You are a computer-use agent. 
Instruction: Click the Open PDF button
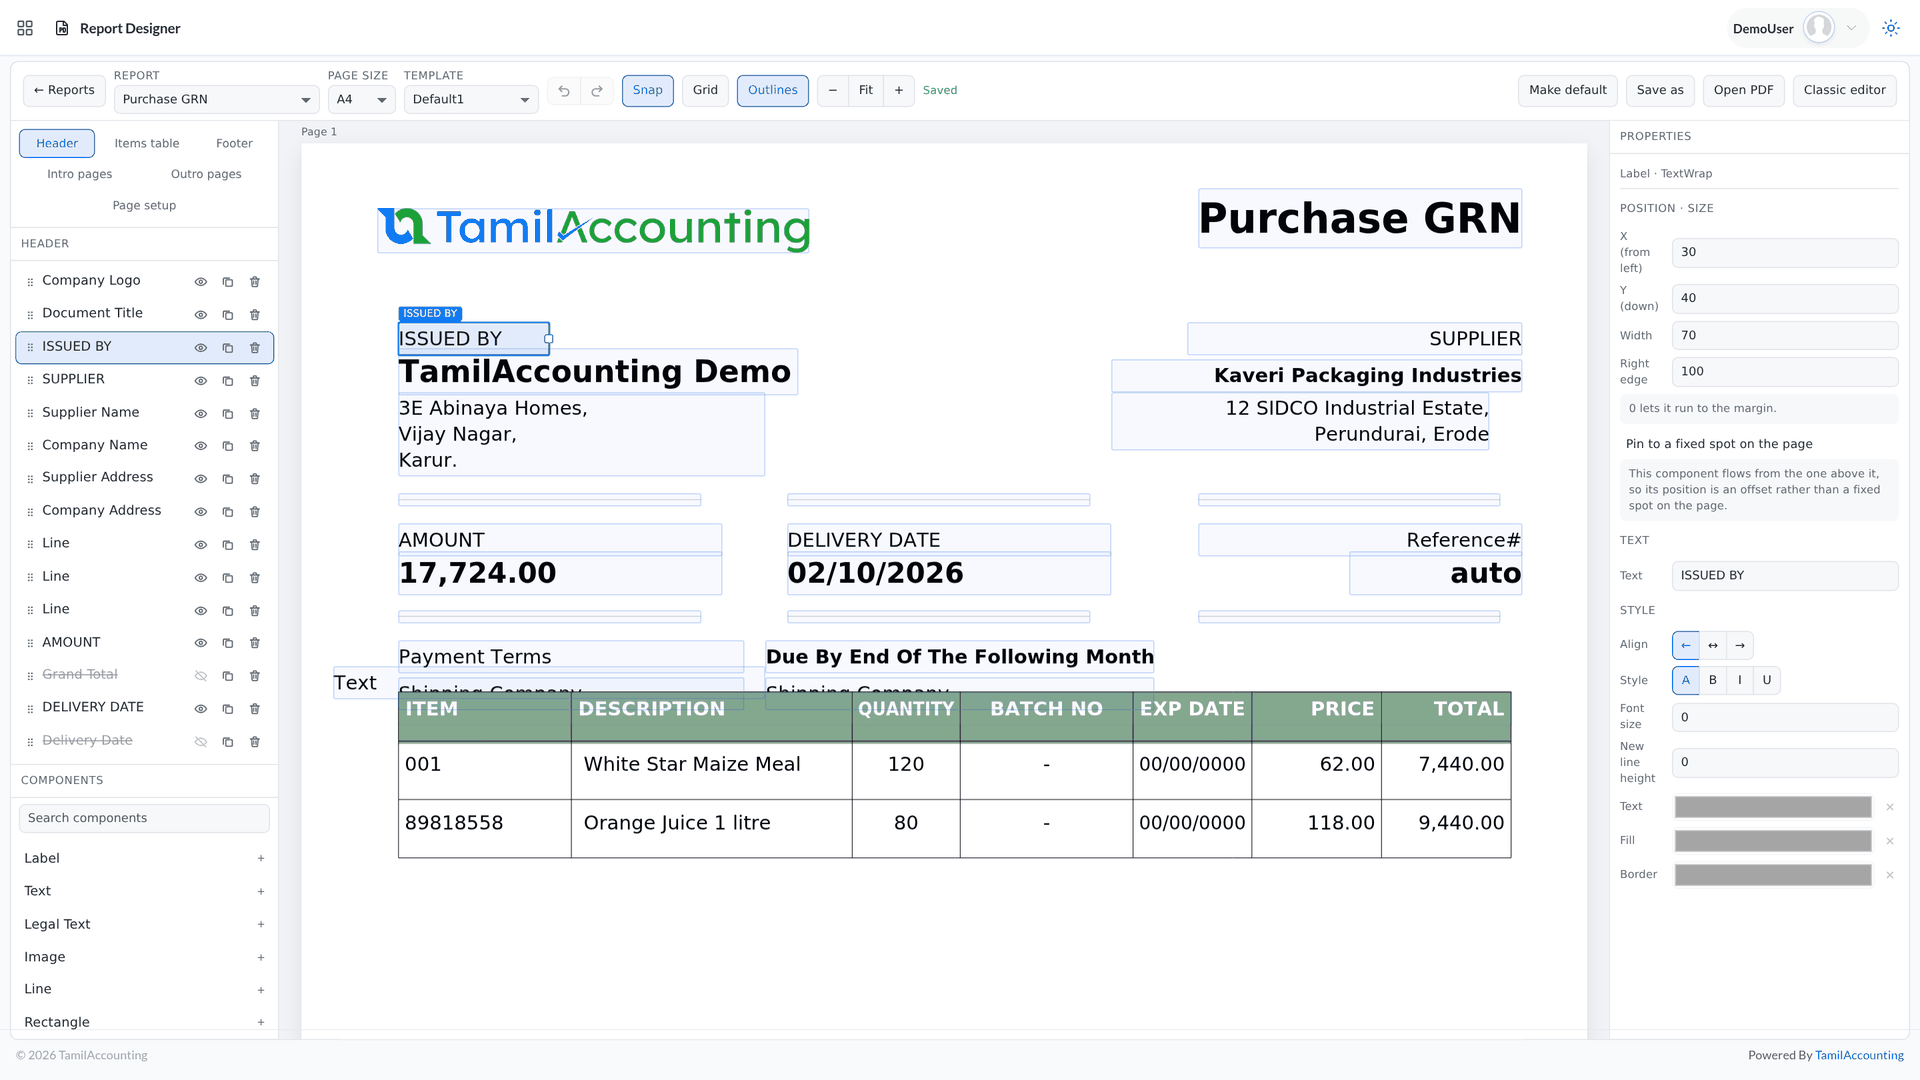[x=1744, y=91]
